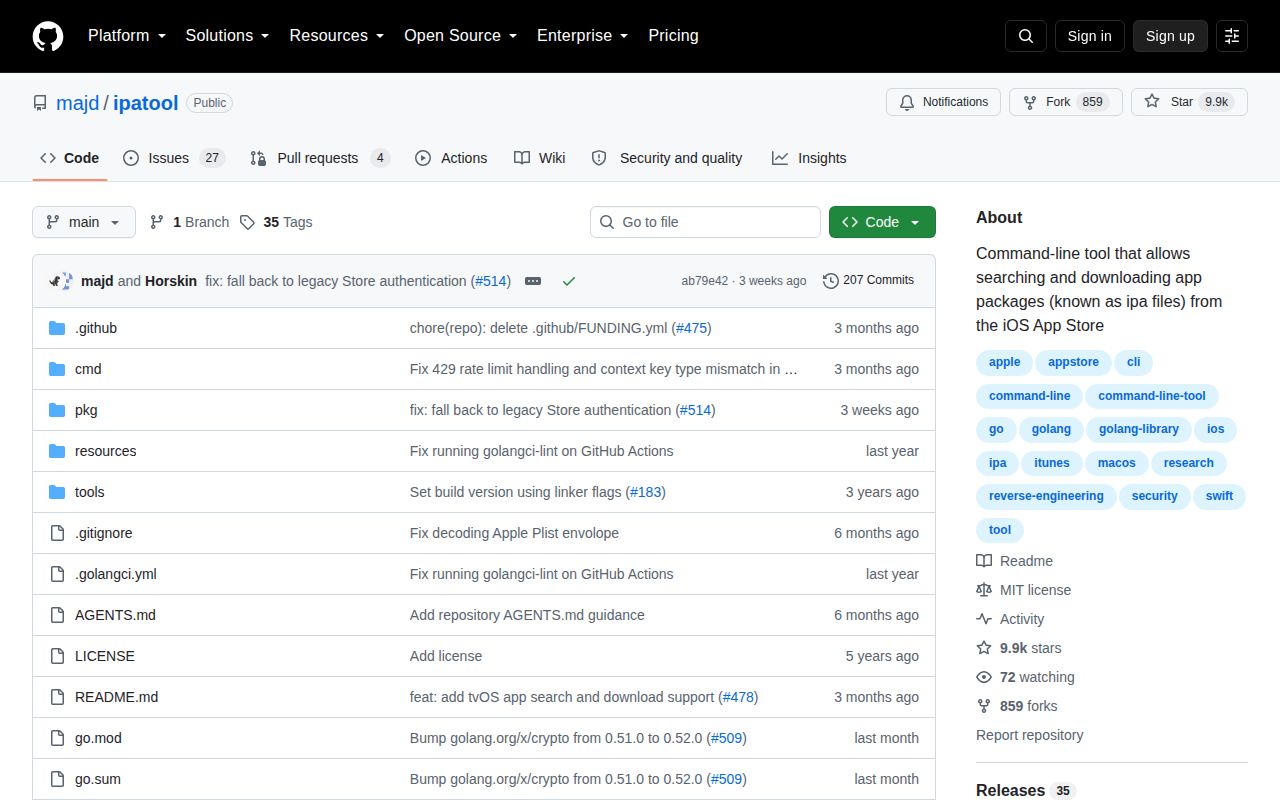Switch to the Pull requests tab
This screenshot has width=1280, height=800.
(x=320, y=158)
